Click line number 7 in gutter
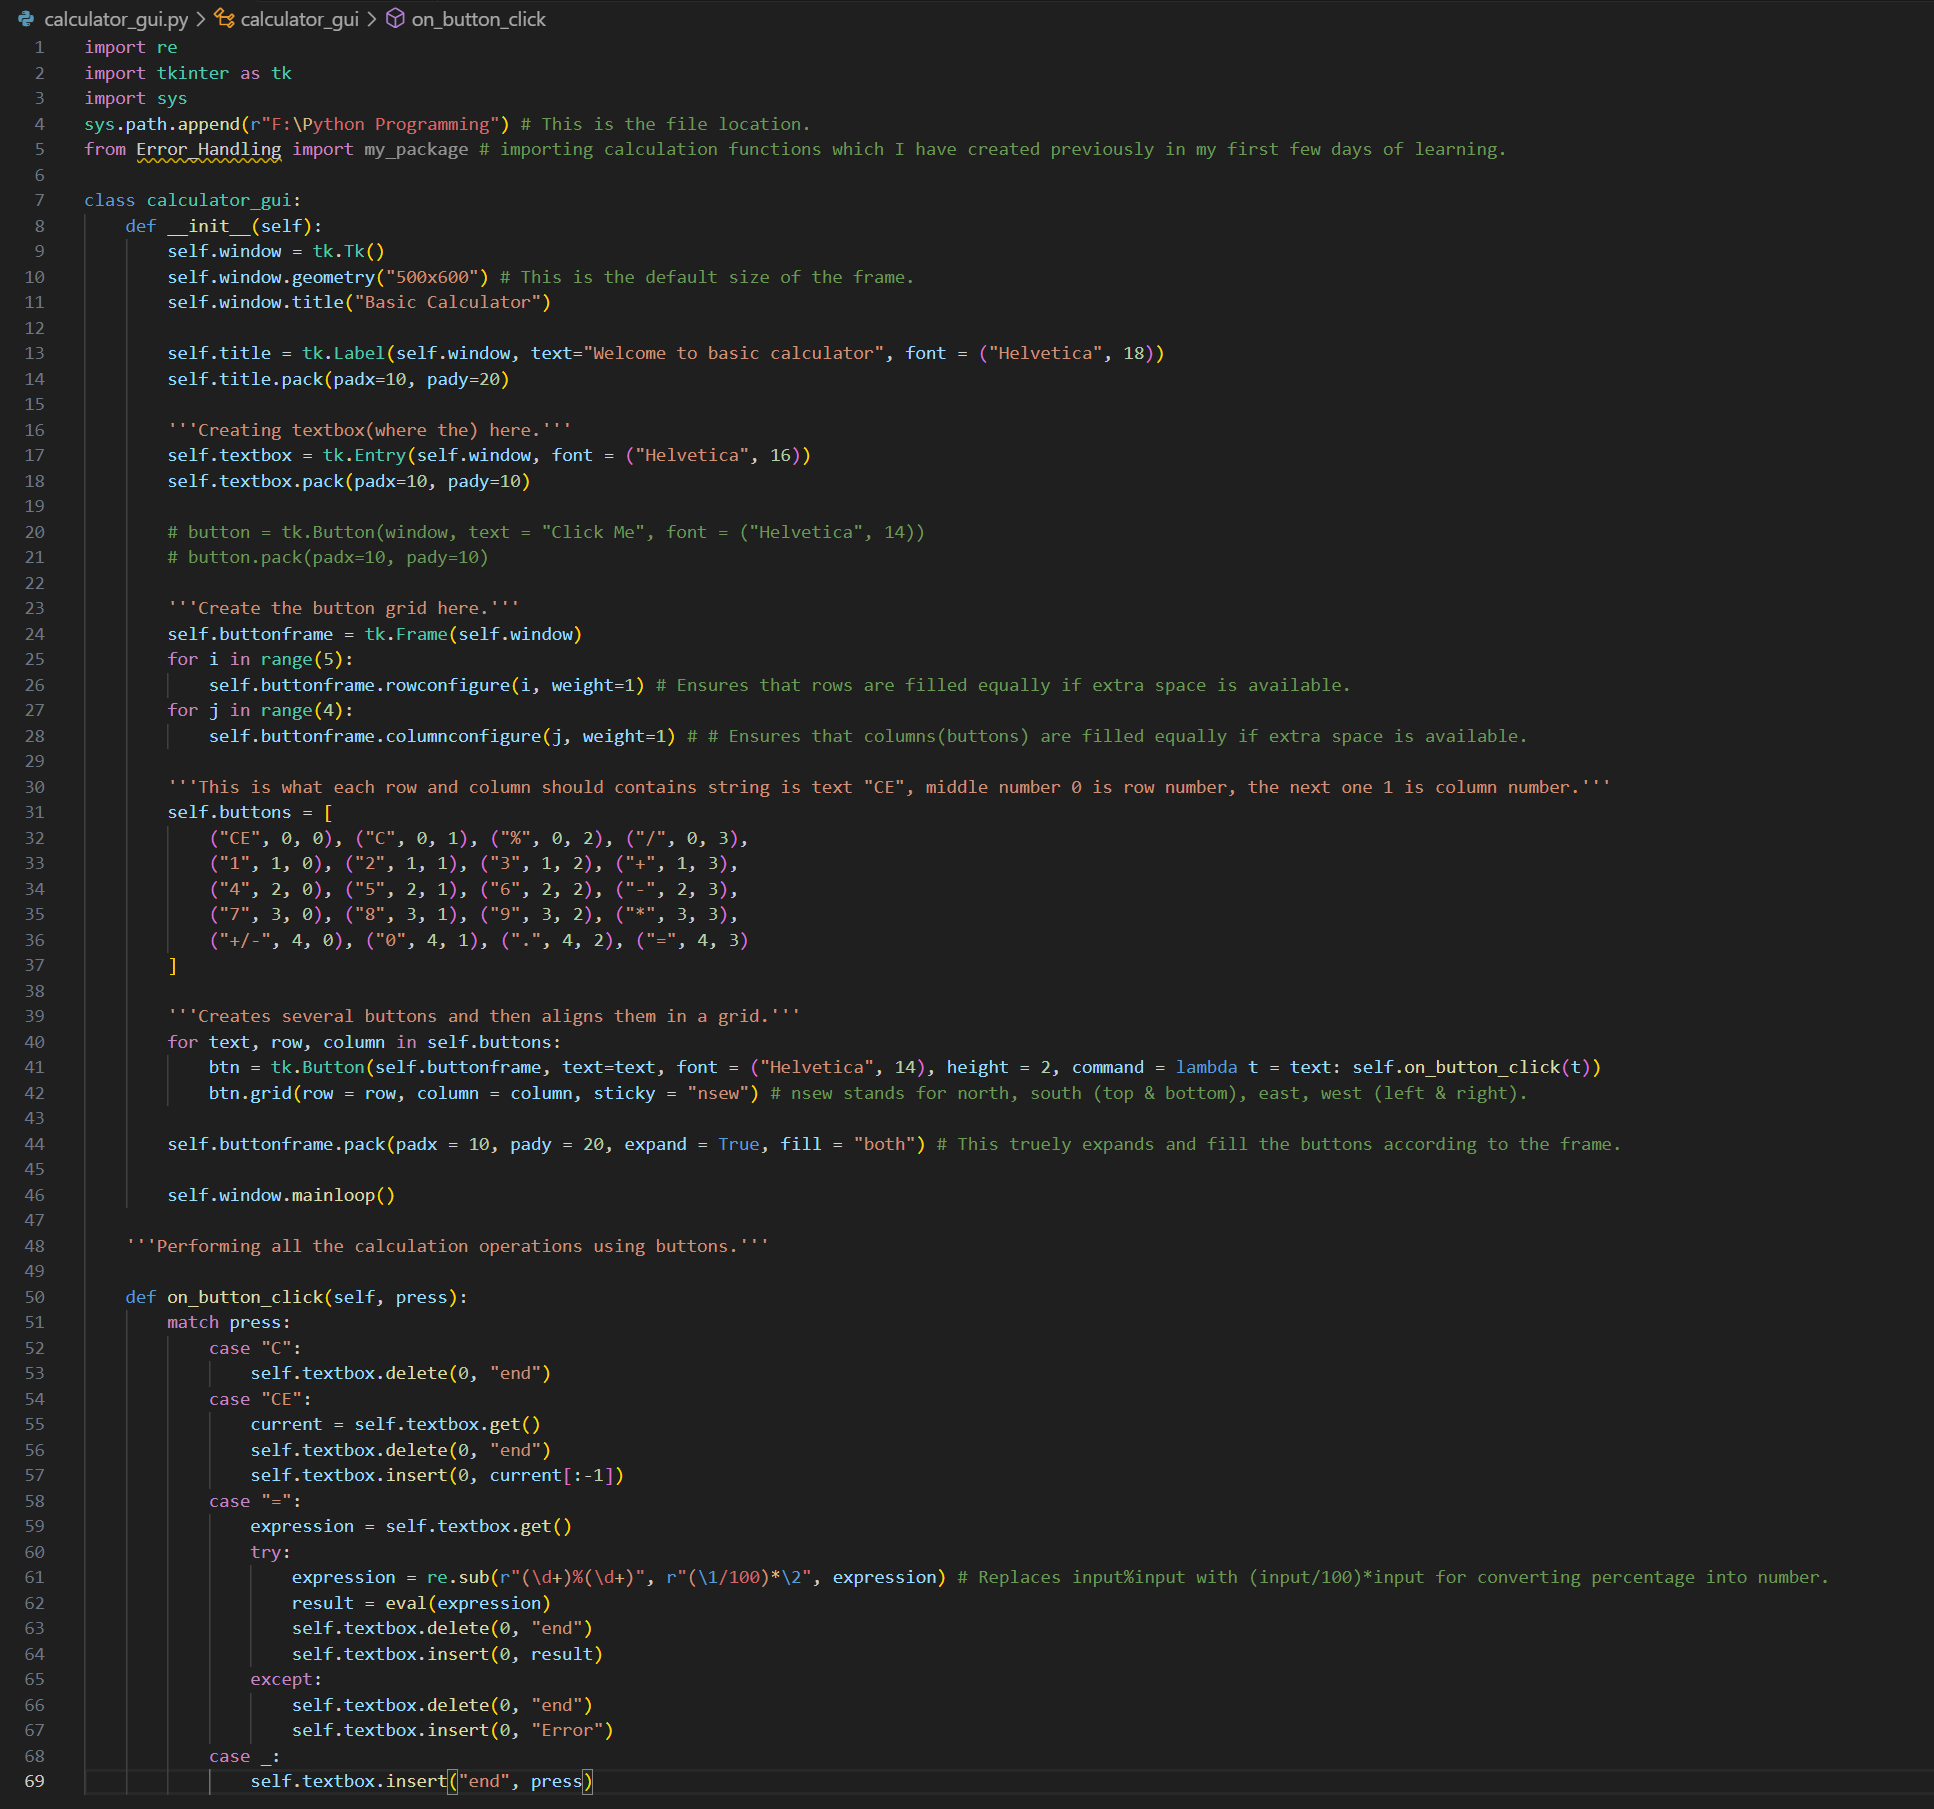 pos(39,200)
